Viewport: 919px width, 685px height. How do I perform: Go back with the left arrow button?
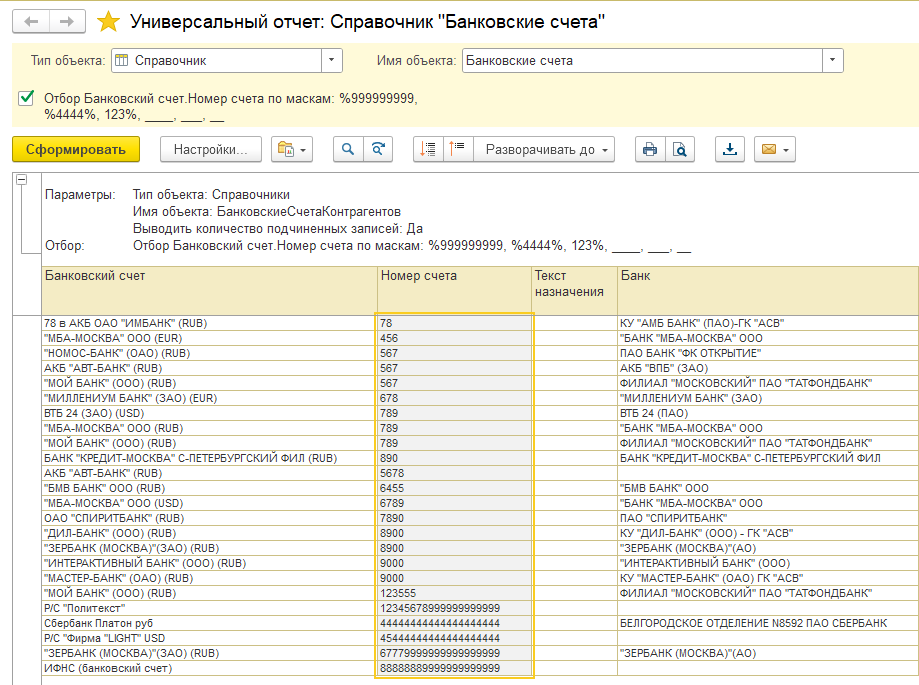click(x=31, y=22)
